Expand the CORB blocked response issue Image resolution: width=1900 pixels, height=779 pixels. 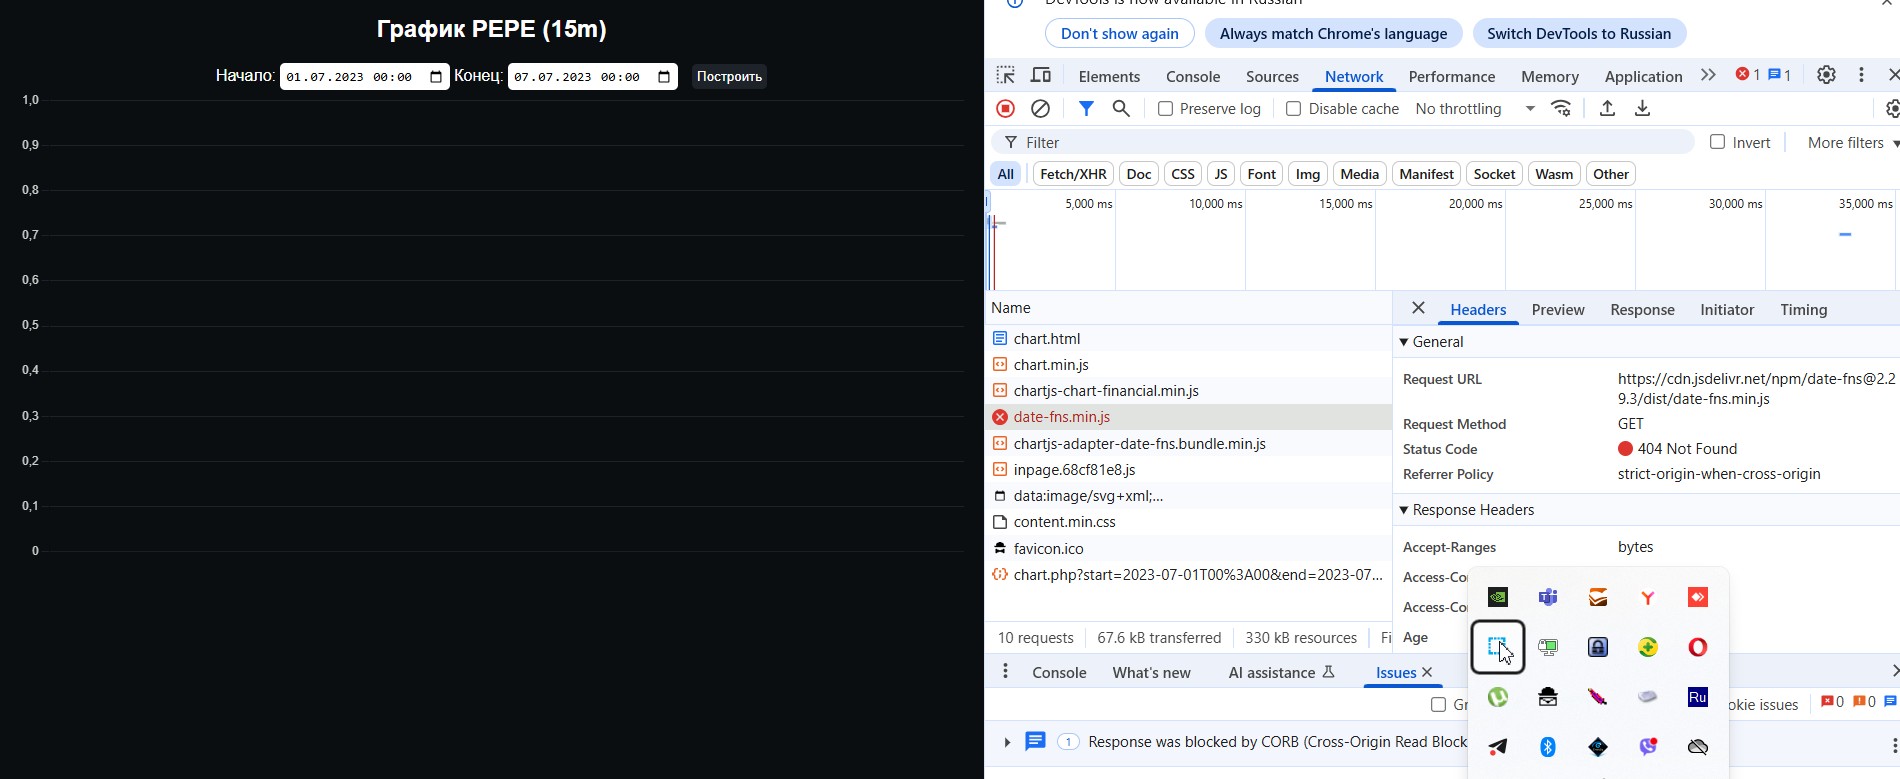[1007, 742]
